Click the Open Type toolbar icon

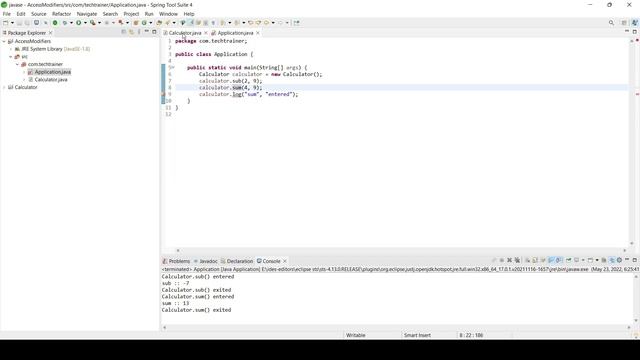pyautogui.click(x=159, y=22)
